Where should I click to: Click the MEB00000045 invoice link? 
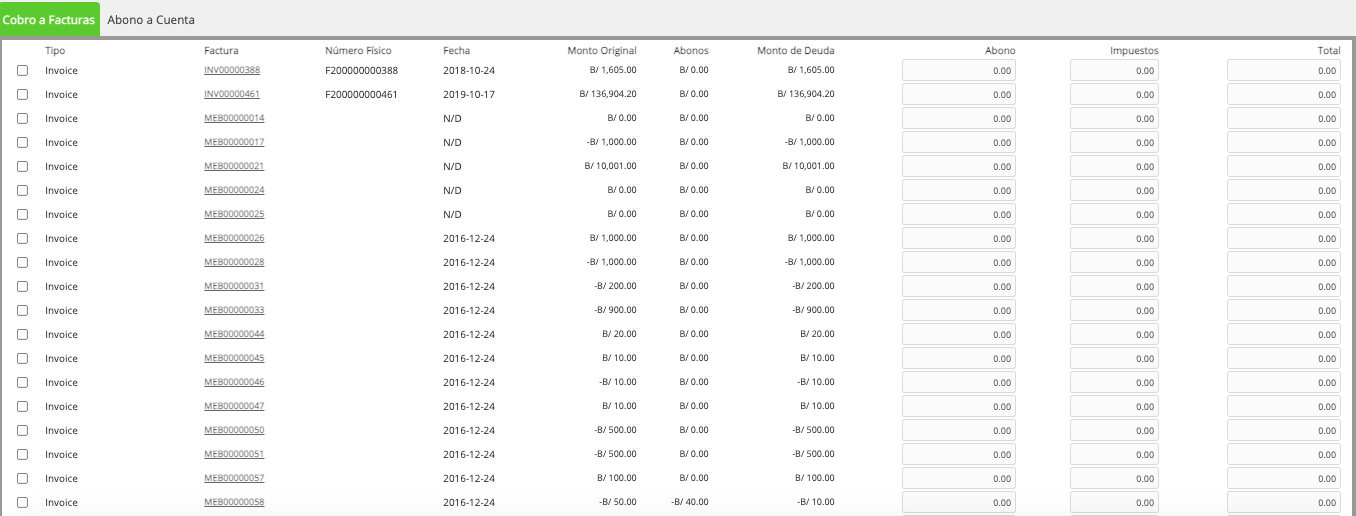coord(234,358)
